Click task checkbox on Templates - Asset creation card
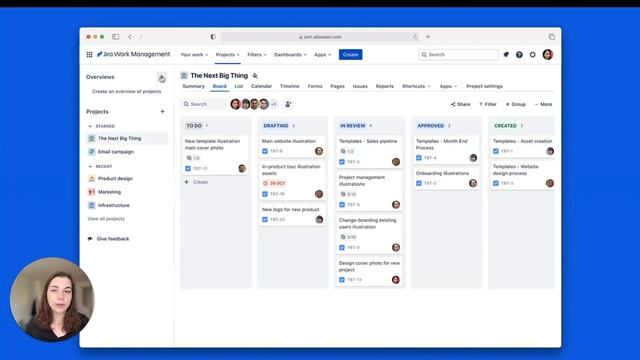 click(496, 151)
